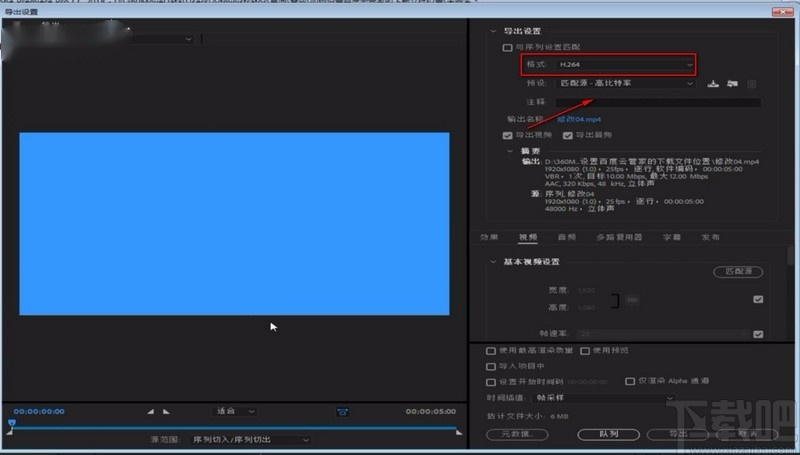Enable 与序列设置匹配 checkbox
Viewport: 800px width, 455px height.
(x=507, y=47)
